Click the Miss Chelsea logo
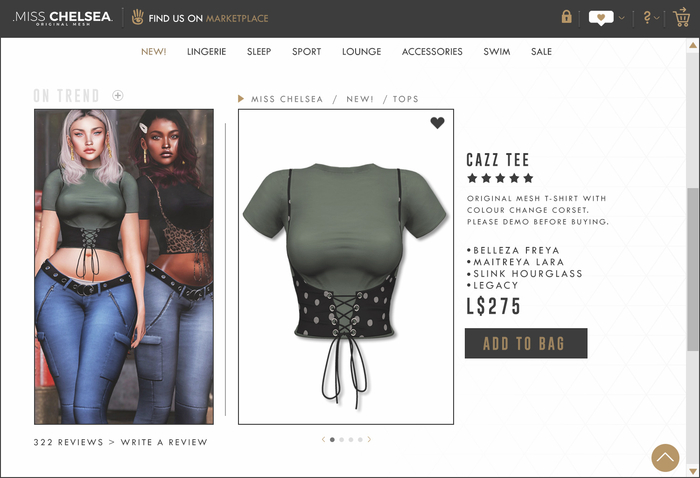This screenshot has width=700, height=478. (x=62, y=18)
